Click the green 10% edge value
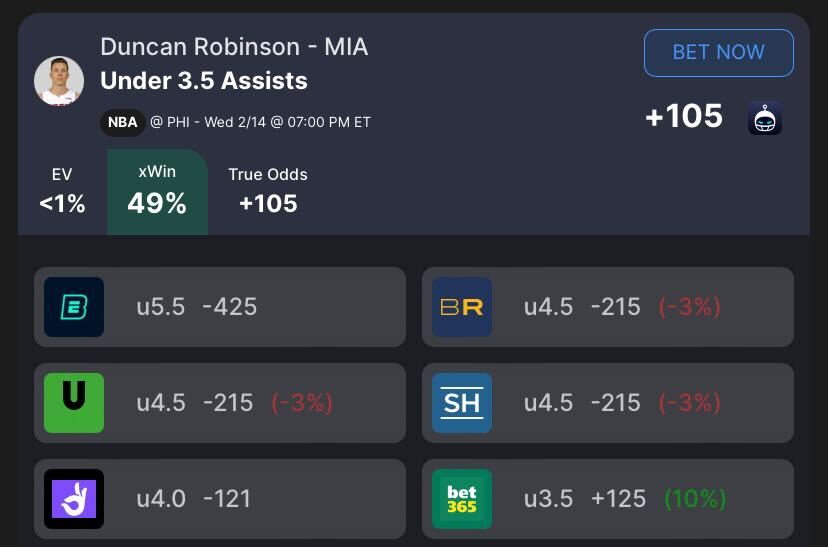This screenshot has height=547, width=828. click(695, 498)
